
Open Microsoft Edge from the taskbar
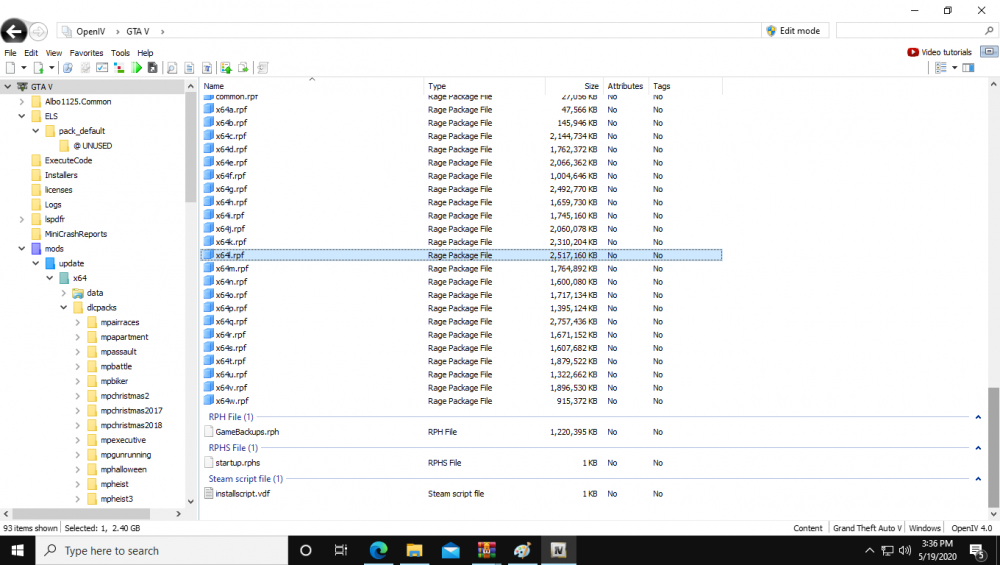click(379, 551)
